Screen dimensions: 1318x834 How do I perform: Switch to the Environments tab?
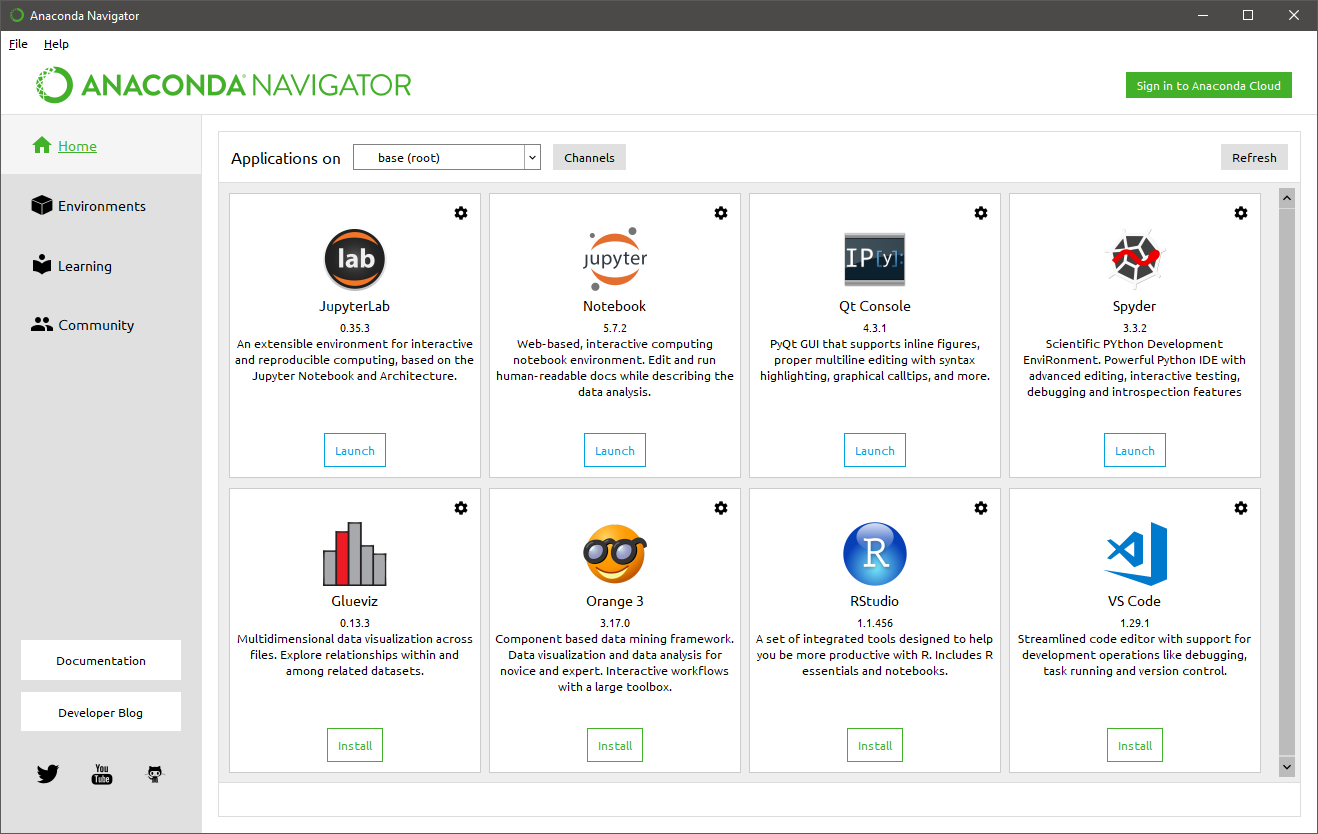click(x=101, y=206)
